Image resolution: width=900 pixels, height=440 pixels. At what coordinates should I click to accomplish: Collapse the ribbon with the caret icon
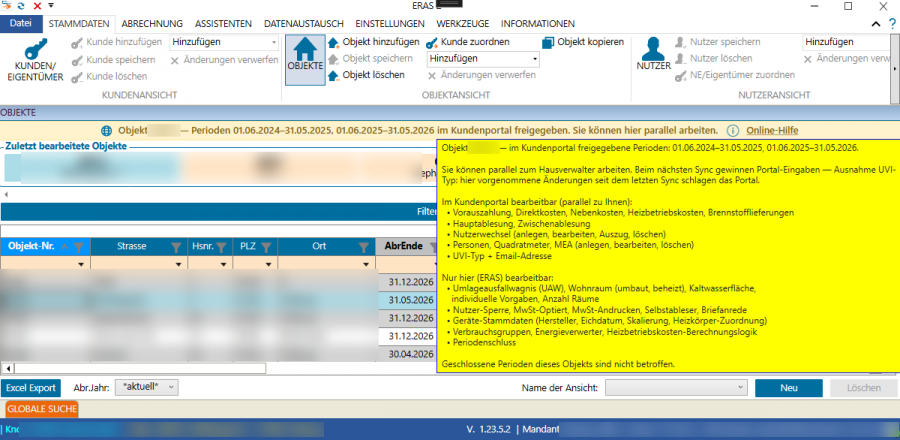point(876,24)
